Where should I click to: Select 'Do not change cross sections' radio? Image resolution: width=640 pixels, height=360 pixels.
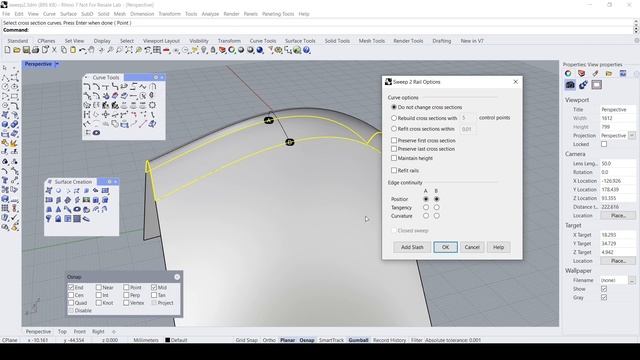click(394, 107)
